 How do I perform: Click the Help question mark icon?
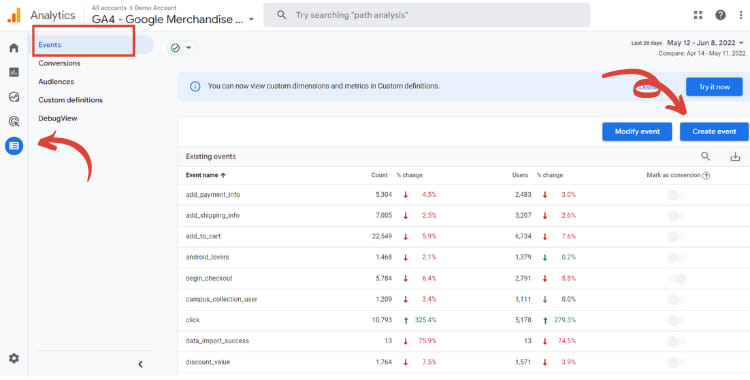[720, 15]
